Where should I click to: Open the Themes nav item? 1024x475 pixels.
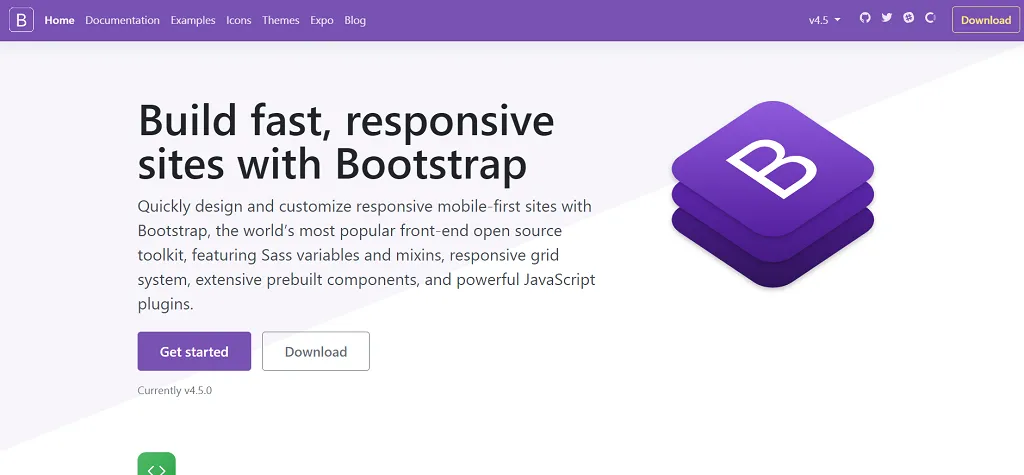pos(281,20)
